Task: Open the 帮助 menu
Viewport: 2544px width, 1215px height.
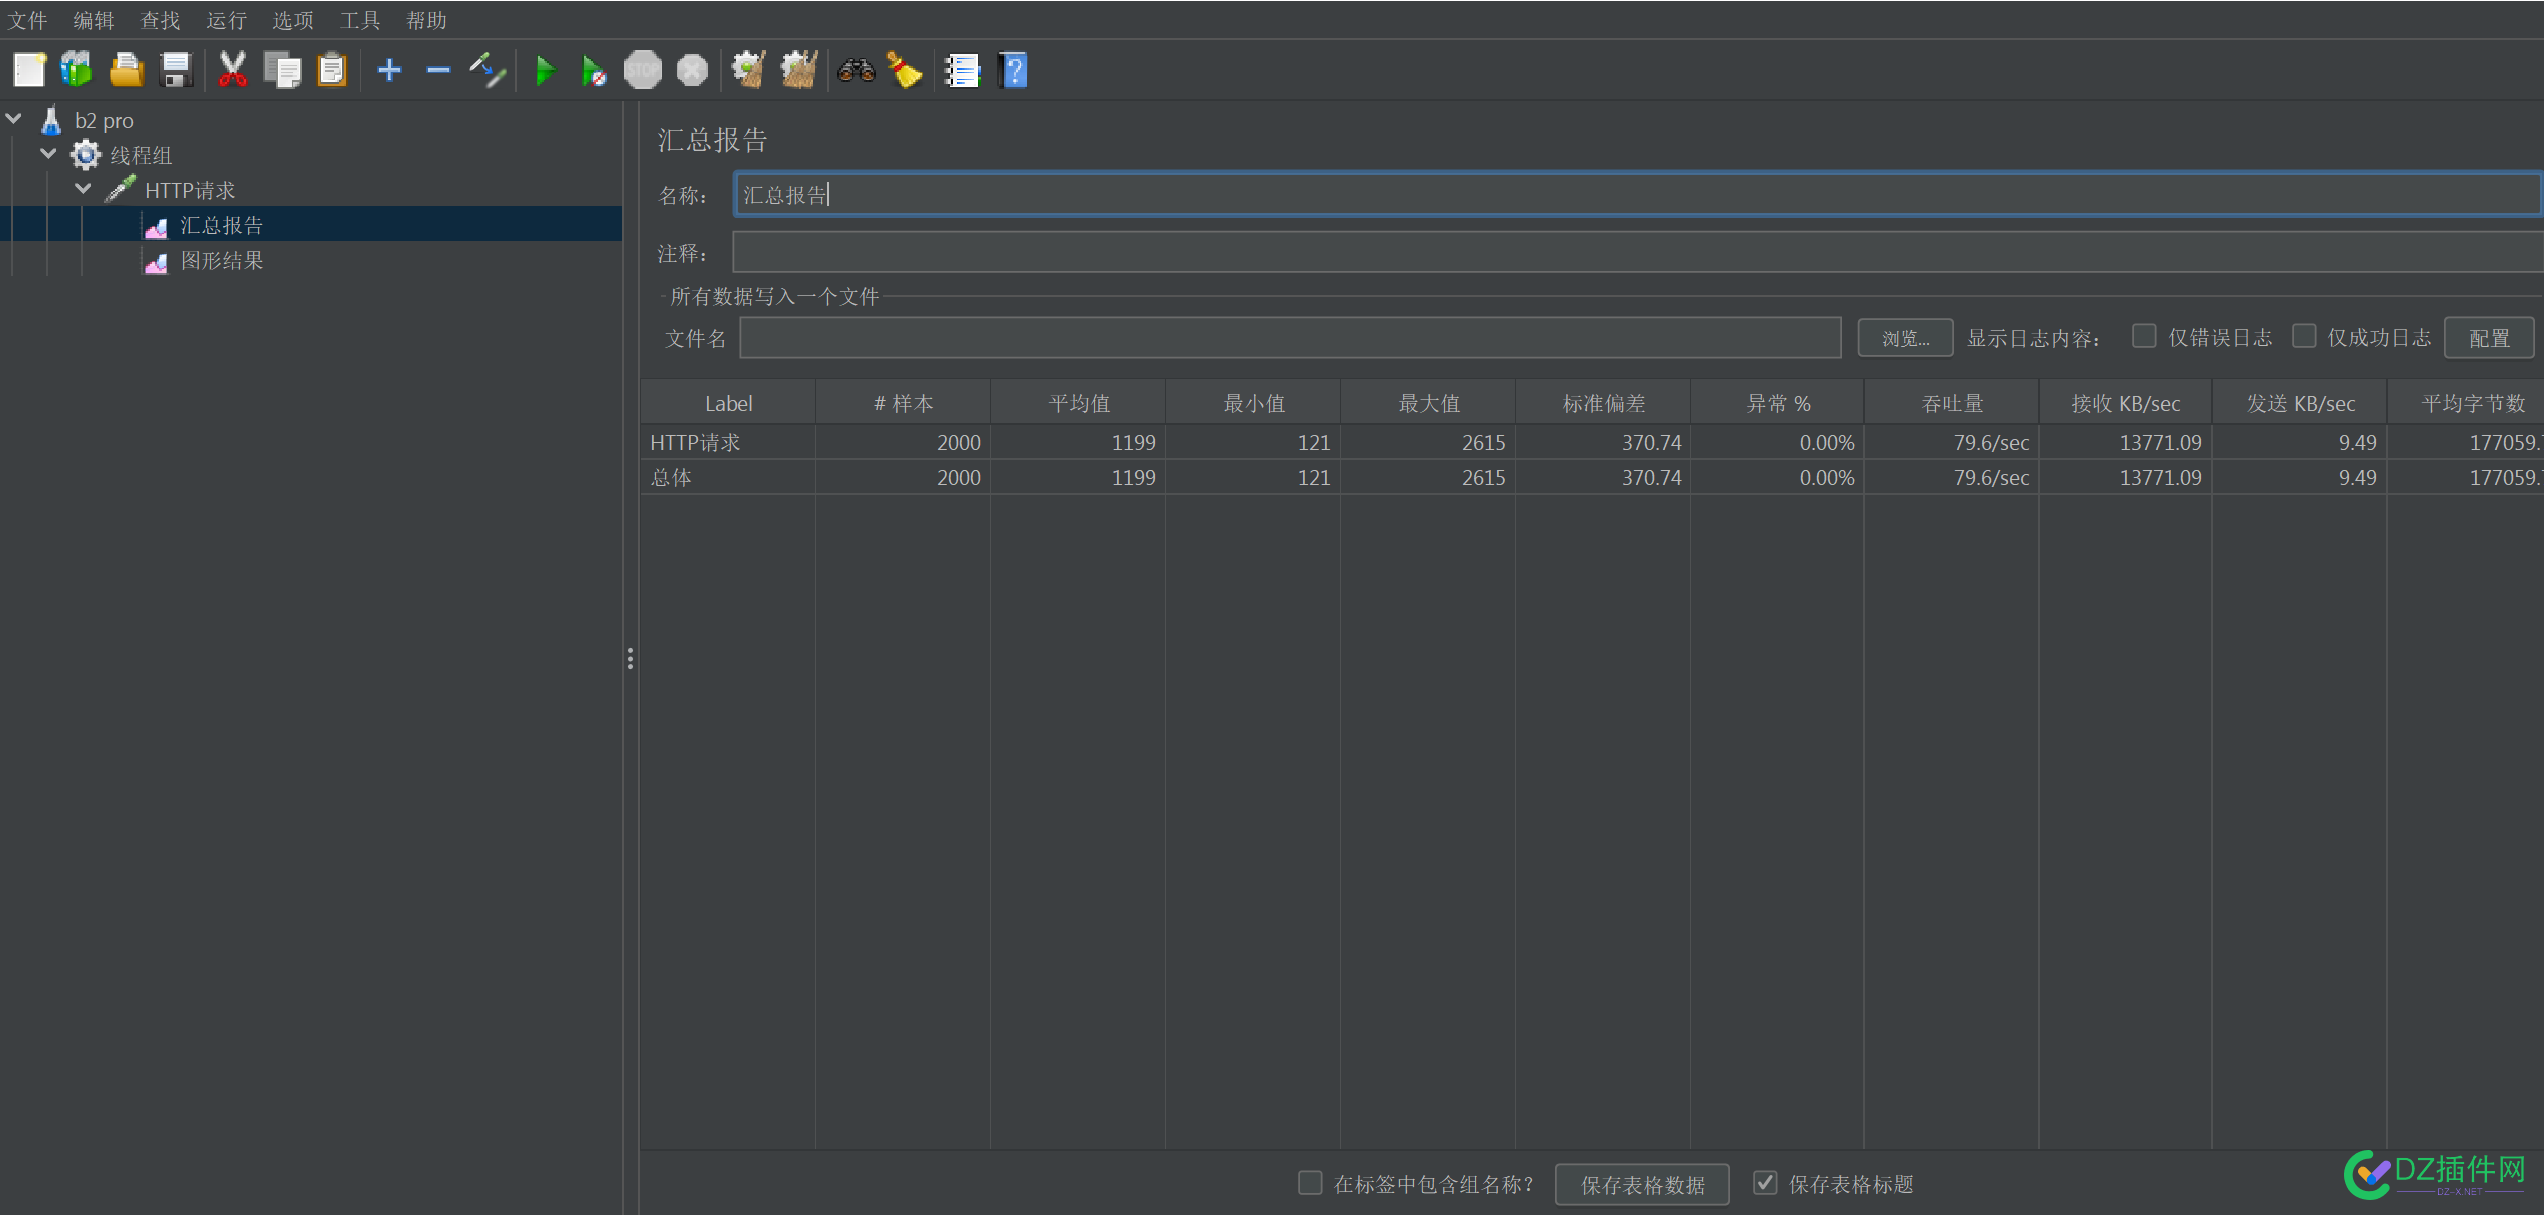Action: point(426,20)
